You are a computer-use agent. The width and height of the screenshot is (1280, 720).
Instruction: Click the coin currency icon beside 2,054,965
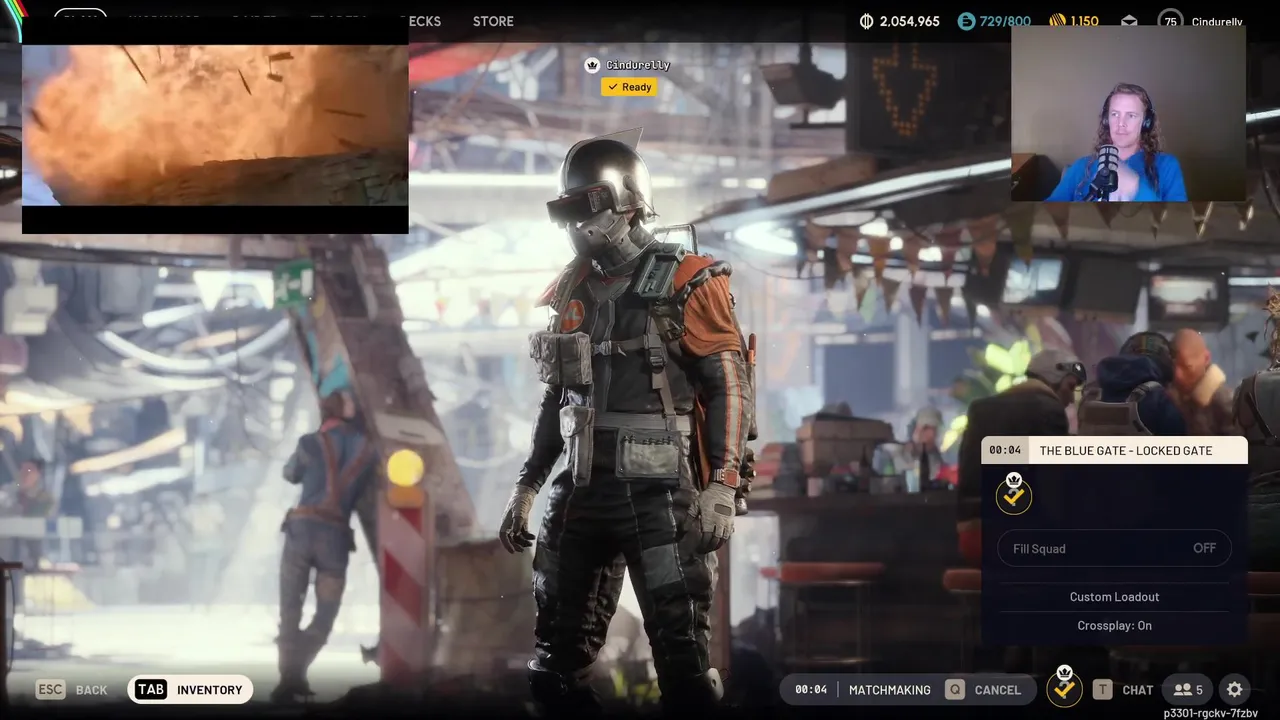pos(866,21)
